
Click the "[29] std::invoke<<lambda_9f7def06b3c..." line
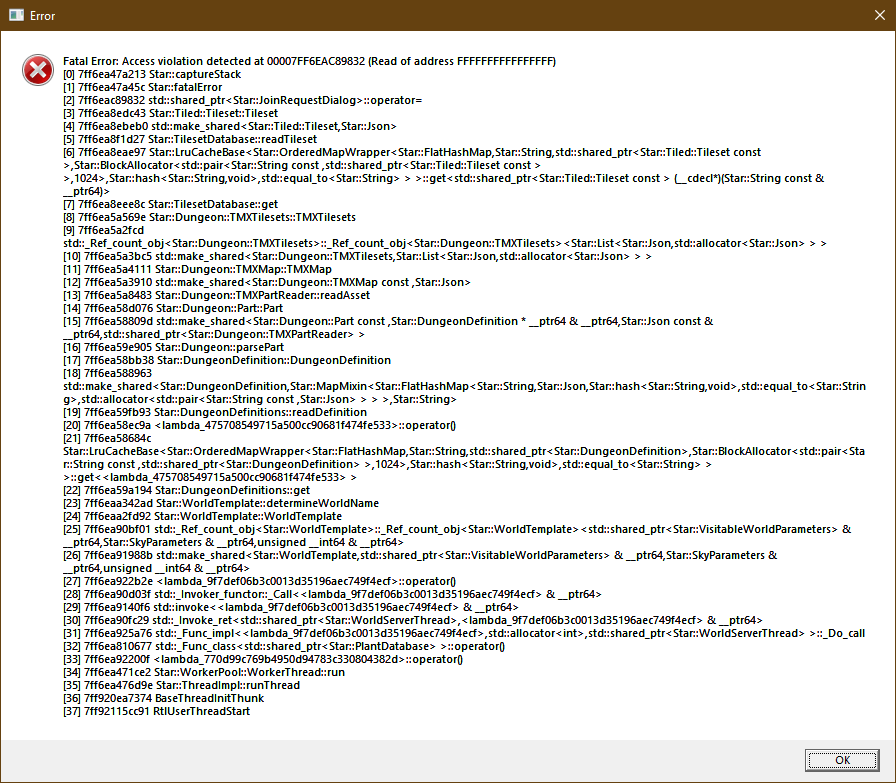coord(291,608)
